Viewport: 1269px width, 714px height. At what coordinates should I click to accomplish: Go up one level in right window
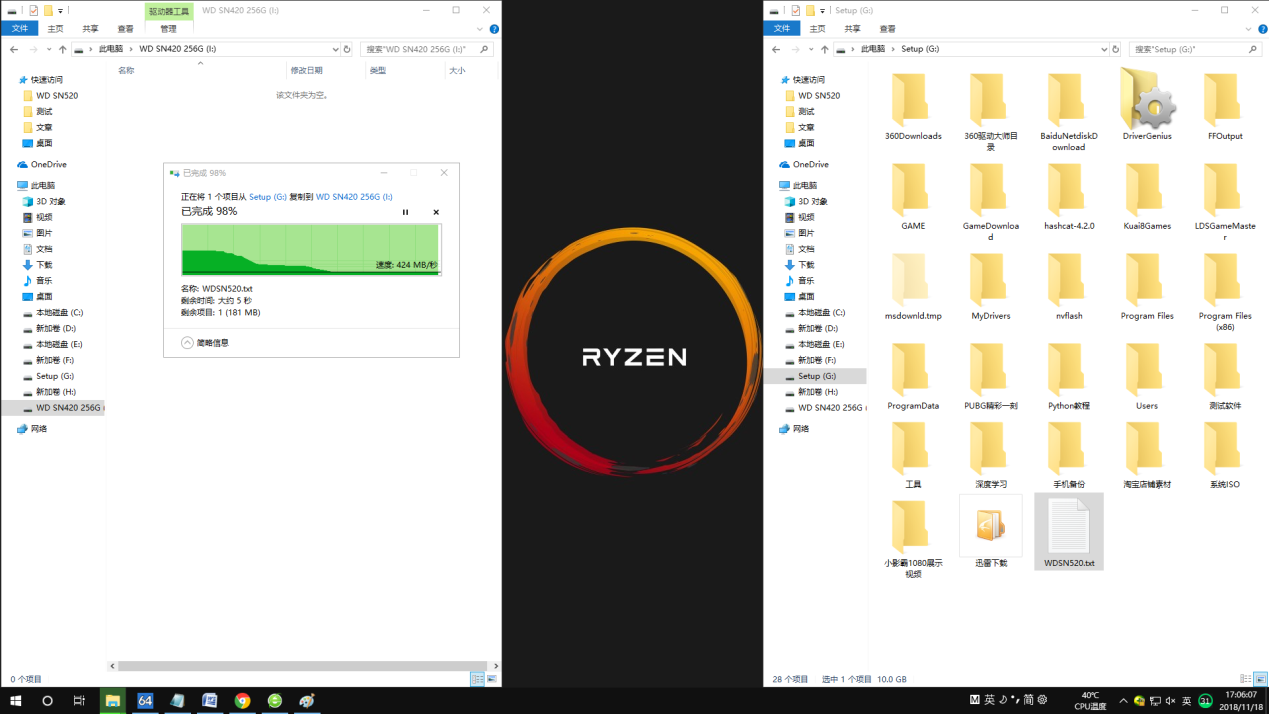(824, 49)
